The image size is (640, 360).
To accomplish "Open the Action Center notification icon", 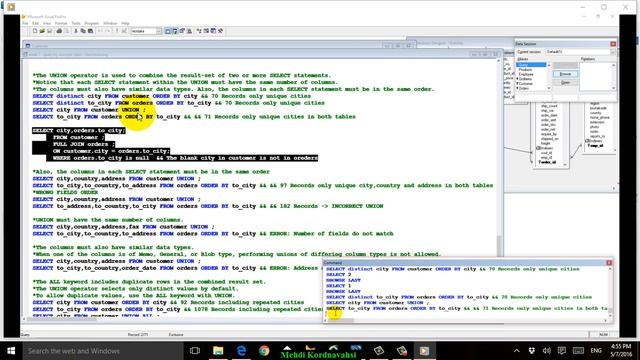I will (562, 351).
